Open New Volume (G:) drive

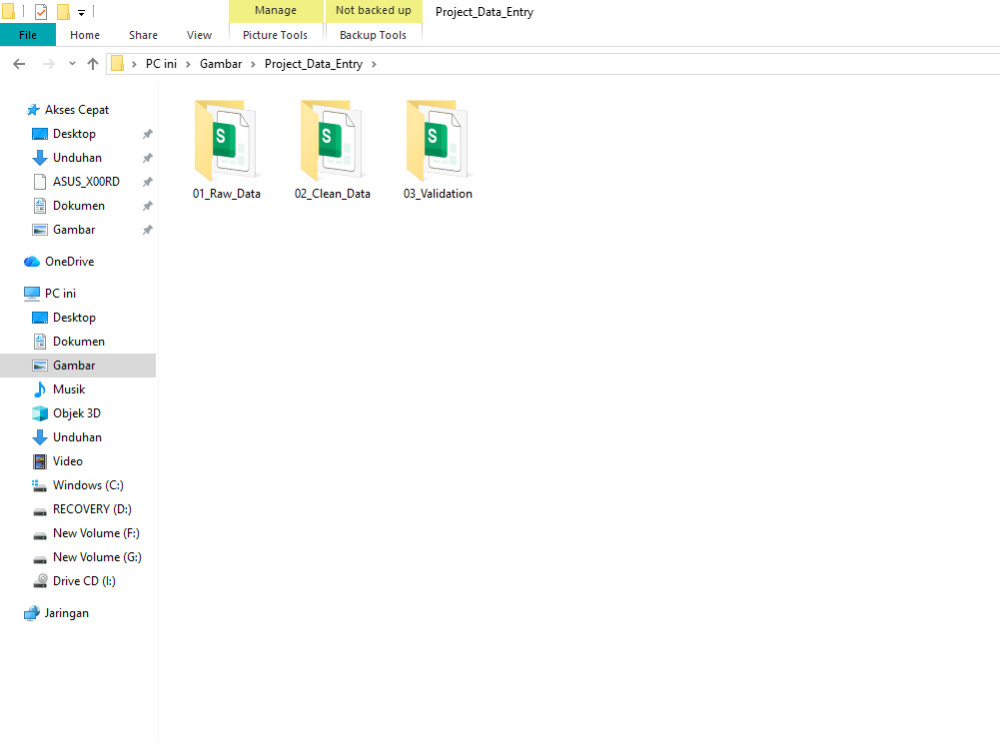pos(97,557)
